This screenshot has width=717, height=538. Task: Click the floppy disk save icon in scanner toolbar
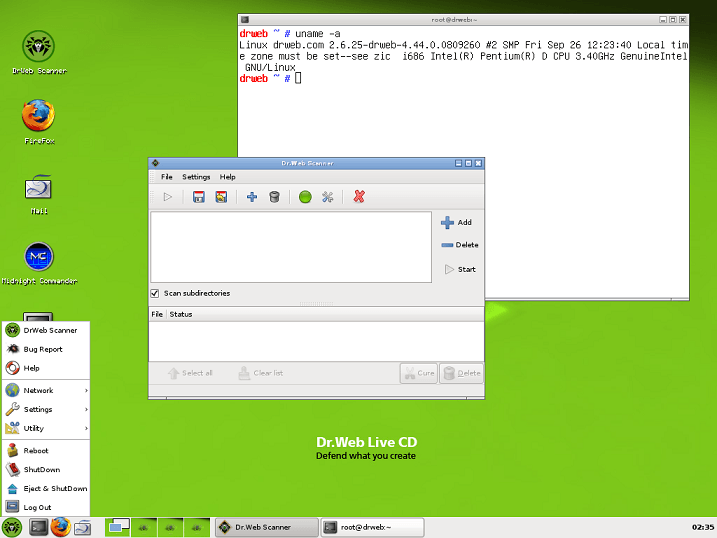[x=198, y=197]
